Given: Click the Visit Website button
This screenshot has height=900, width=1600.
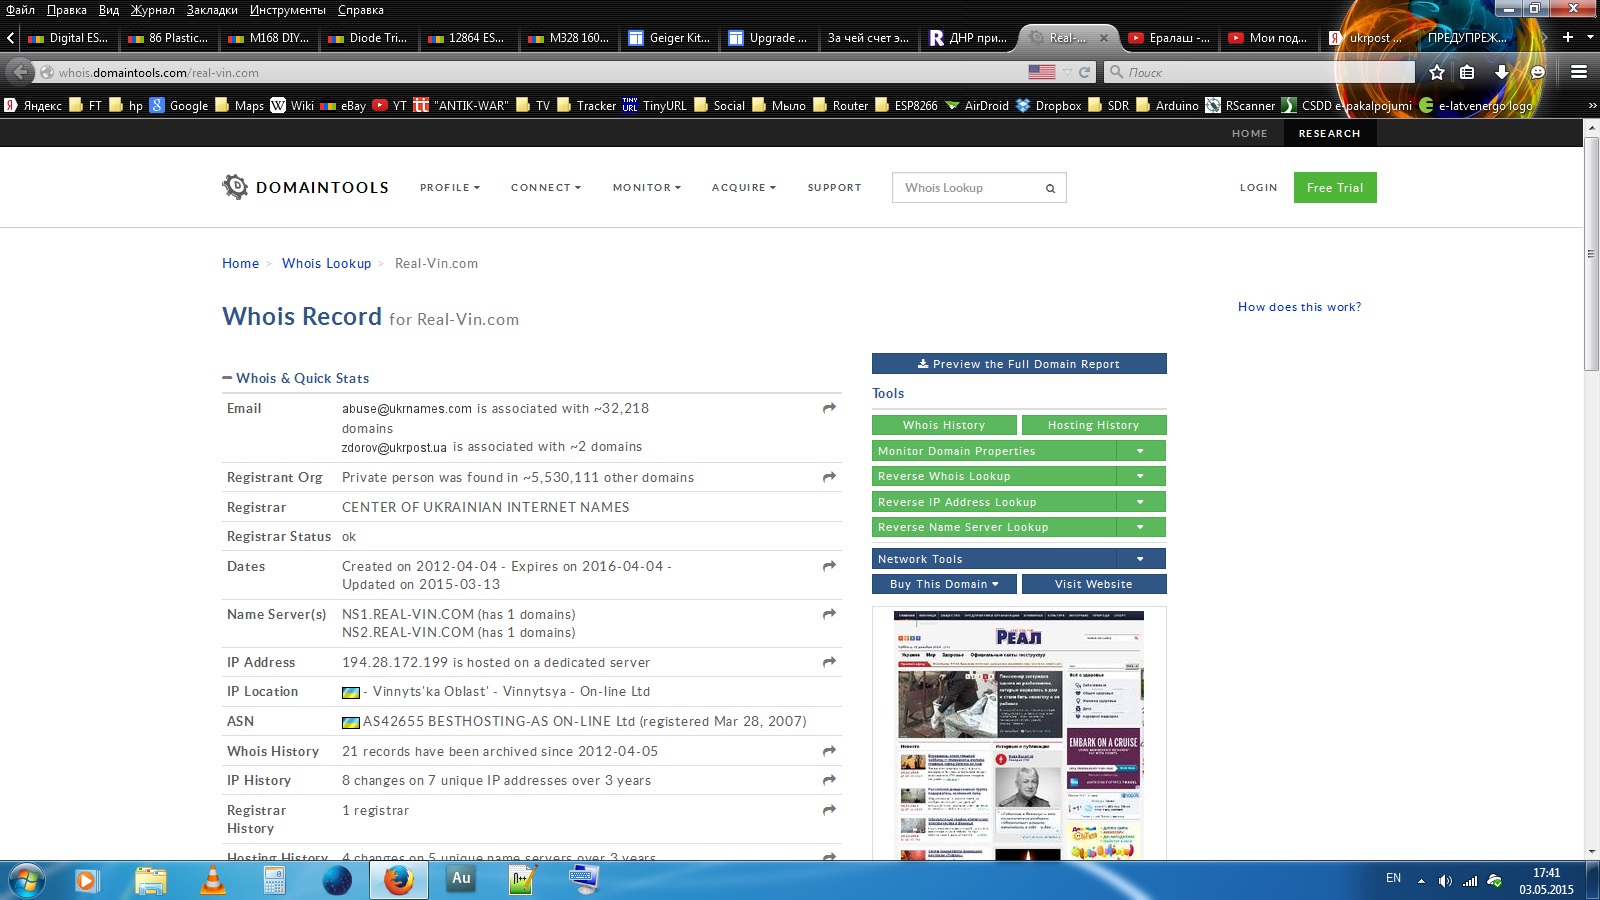Looking at the screenshot, I should point(1094,584).
